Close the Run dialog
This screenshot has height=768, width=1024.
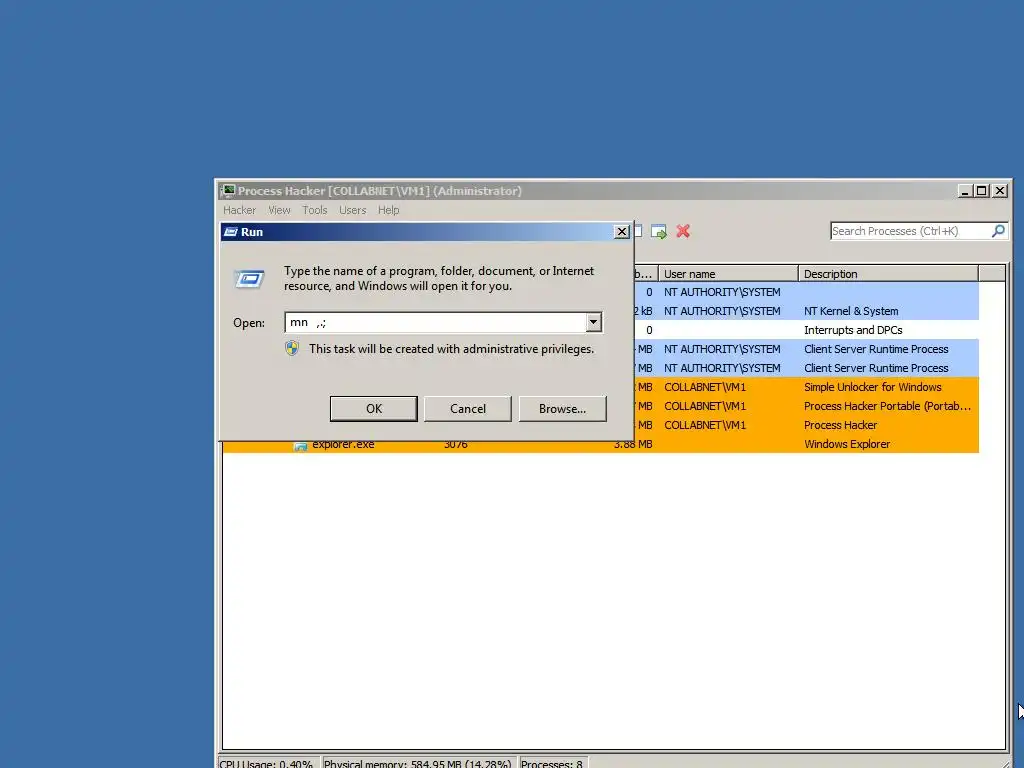point(622,232)
